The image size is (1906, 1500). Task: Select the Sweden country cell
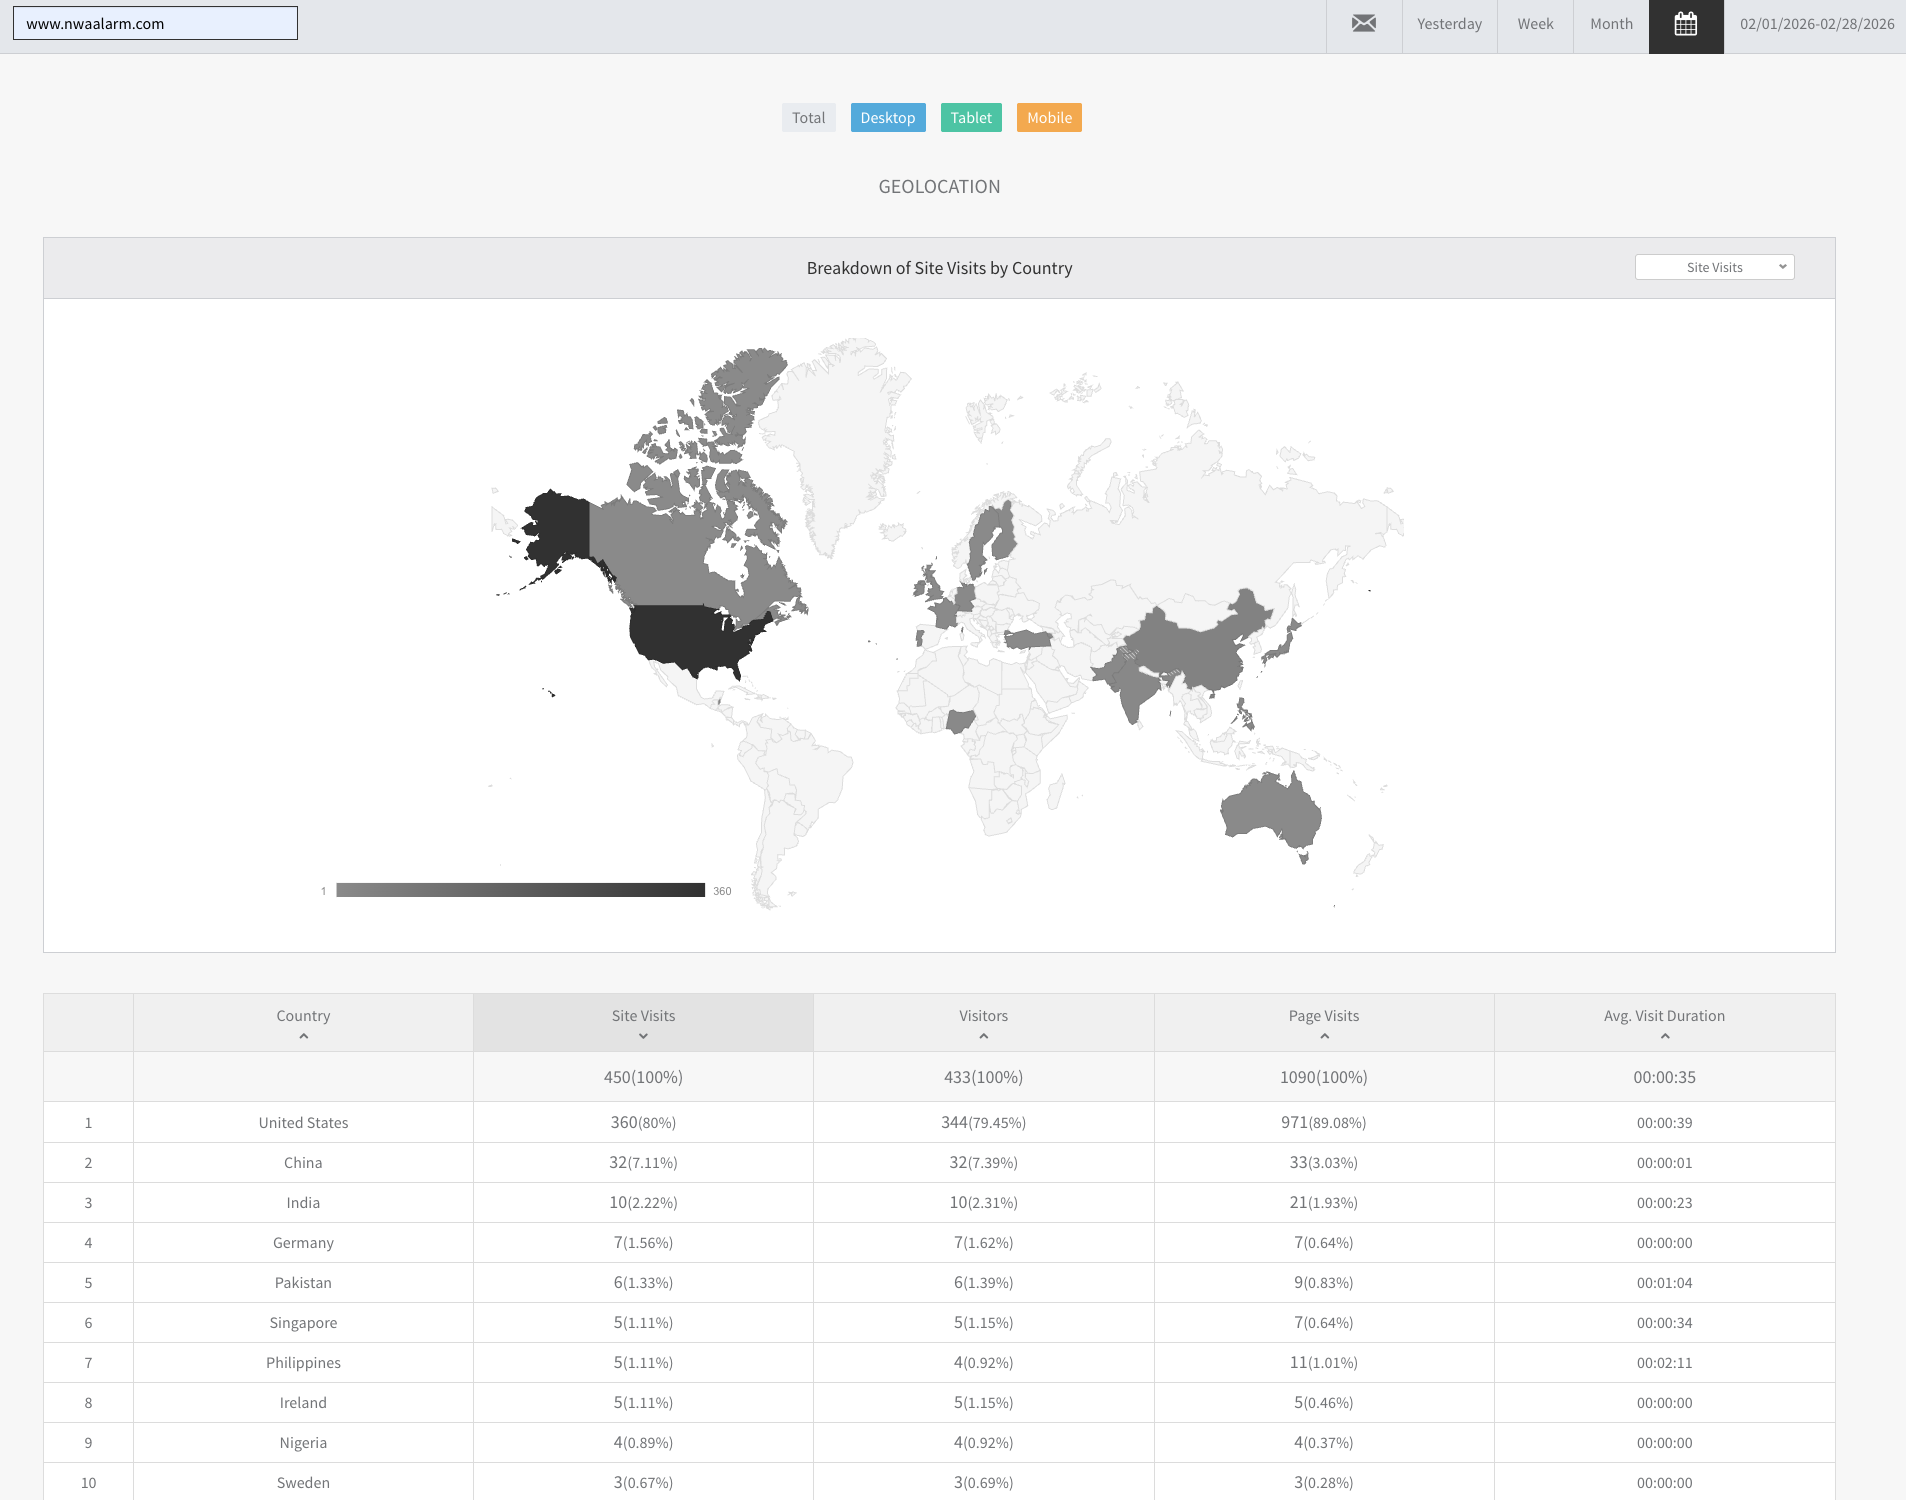tap(303, 1482)
